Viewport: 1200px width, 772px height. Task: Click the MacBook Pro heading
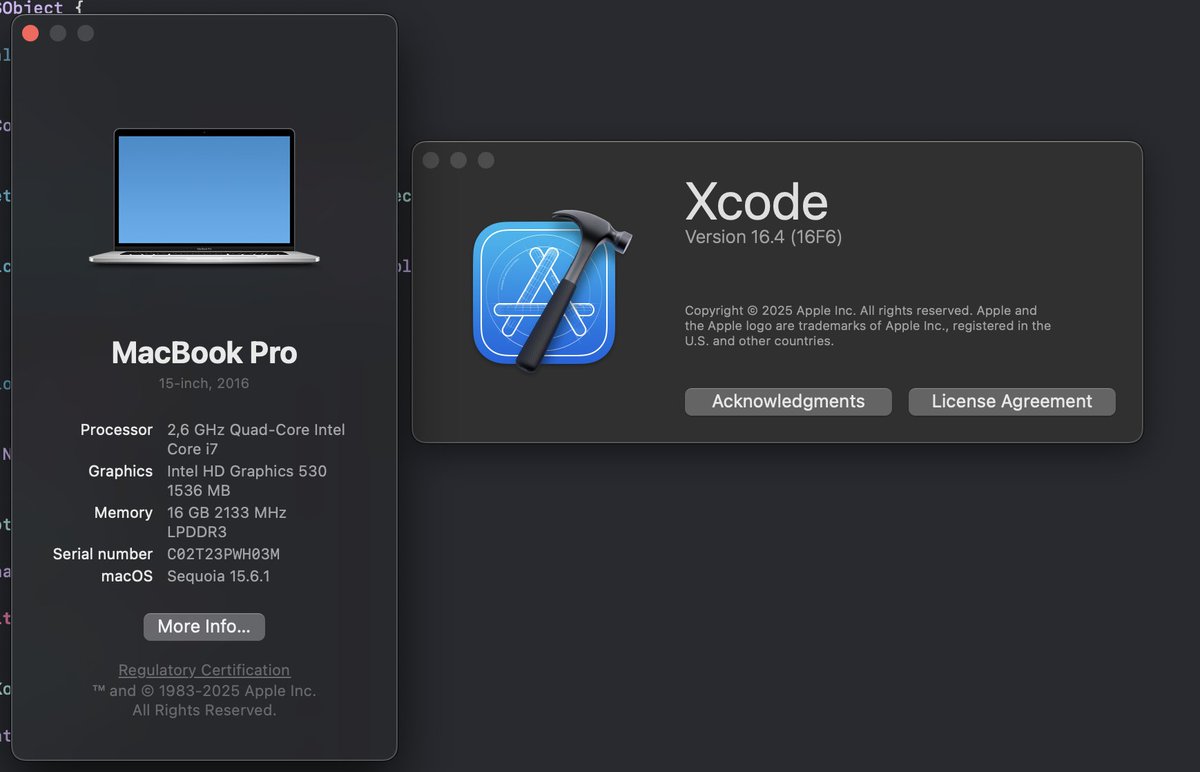point(204,352)
